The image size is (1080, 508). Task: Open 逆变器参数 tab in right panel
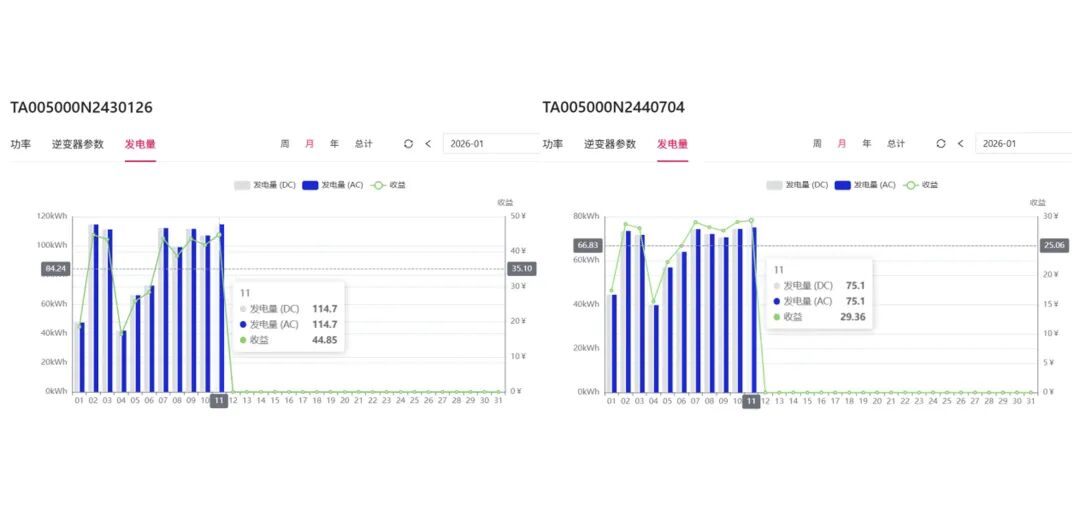pos(610,144)
